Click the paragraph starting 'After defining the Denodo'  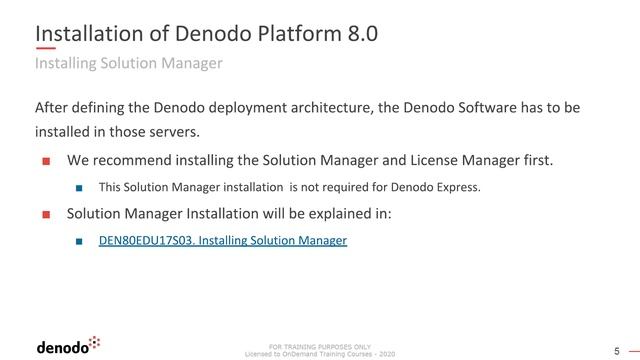click(307, 120)
